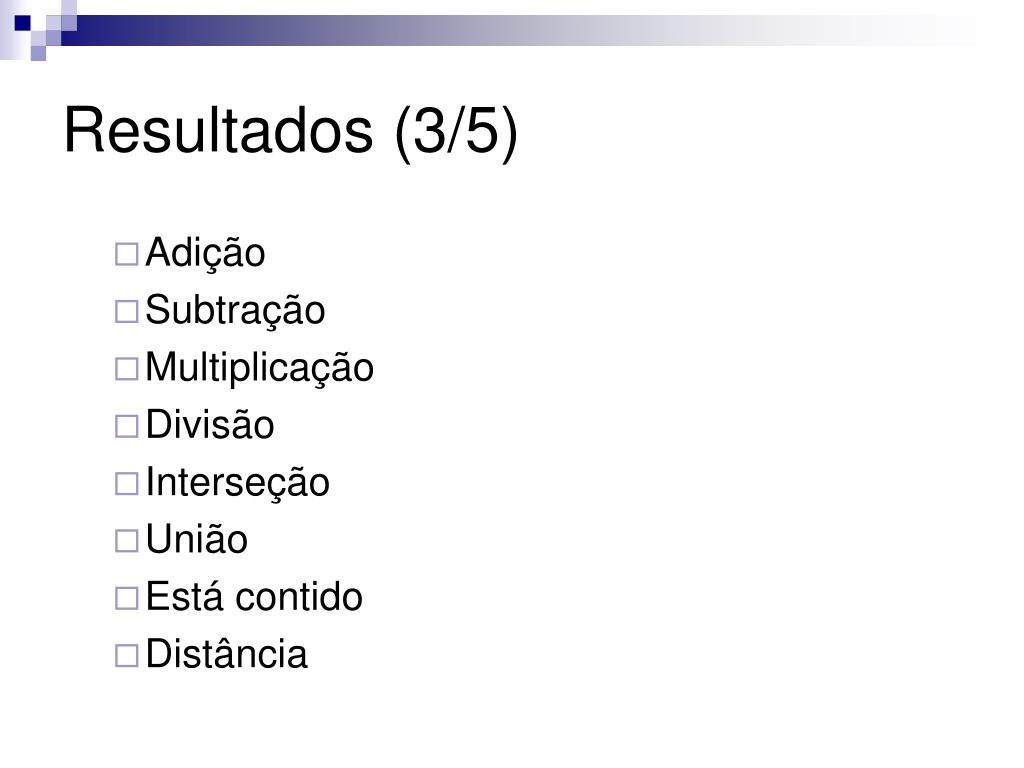Select the Interseção list item text

click(237, 483)
